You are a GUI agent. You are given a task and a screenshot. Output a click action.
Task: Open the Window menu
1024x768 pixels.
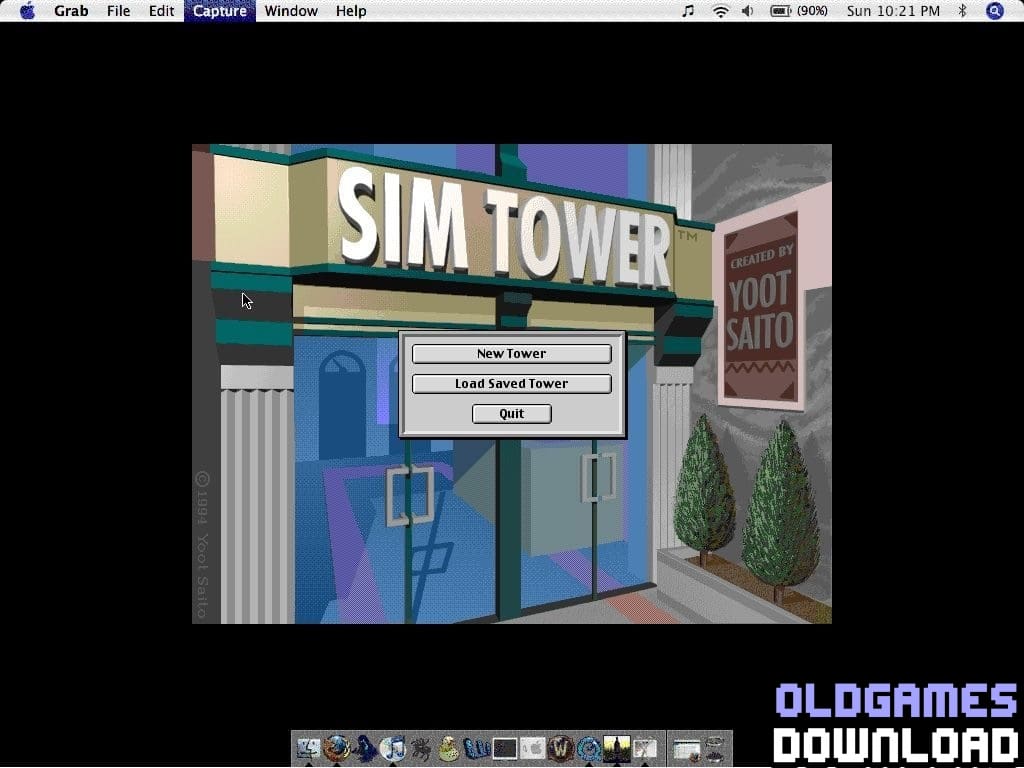coord(291,11)
